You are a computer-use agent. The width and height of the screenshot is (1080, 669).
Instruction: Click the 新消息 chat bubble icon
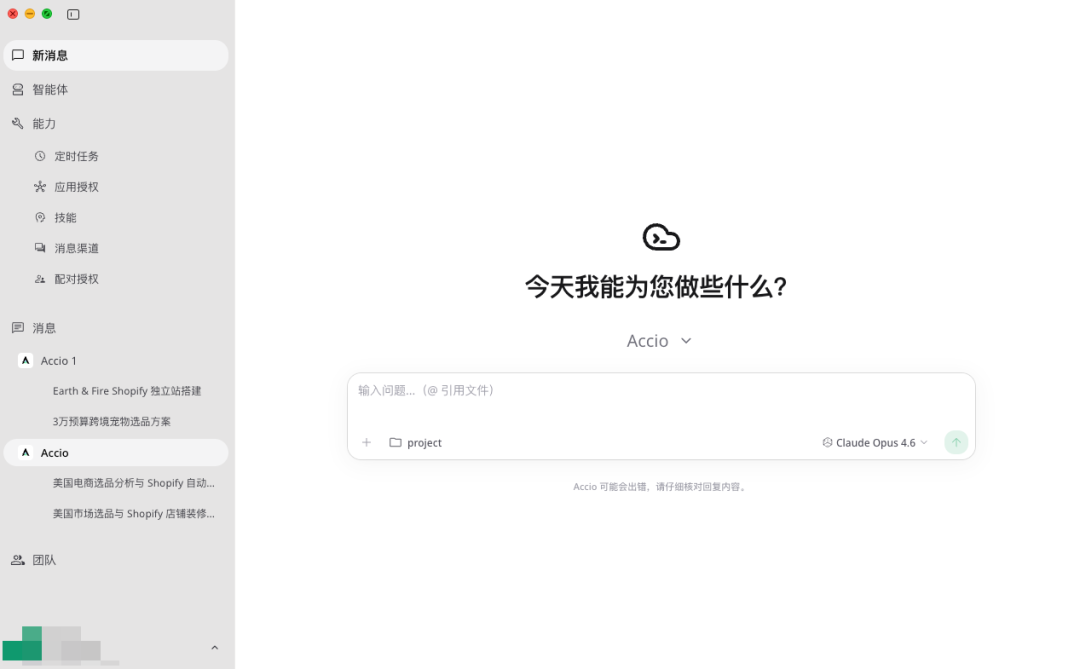[18, 55]
